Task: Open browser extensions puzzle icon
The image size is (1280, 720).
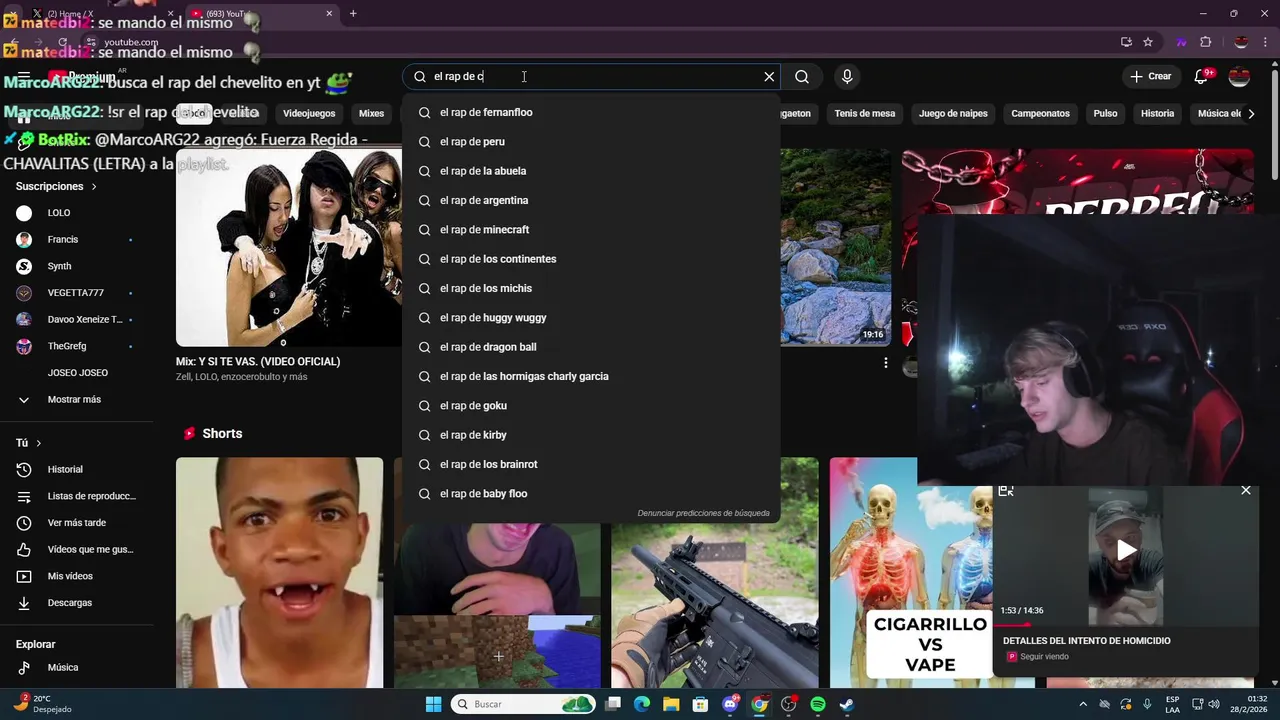Action: [1205, 42]
